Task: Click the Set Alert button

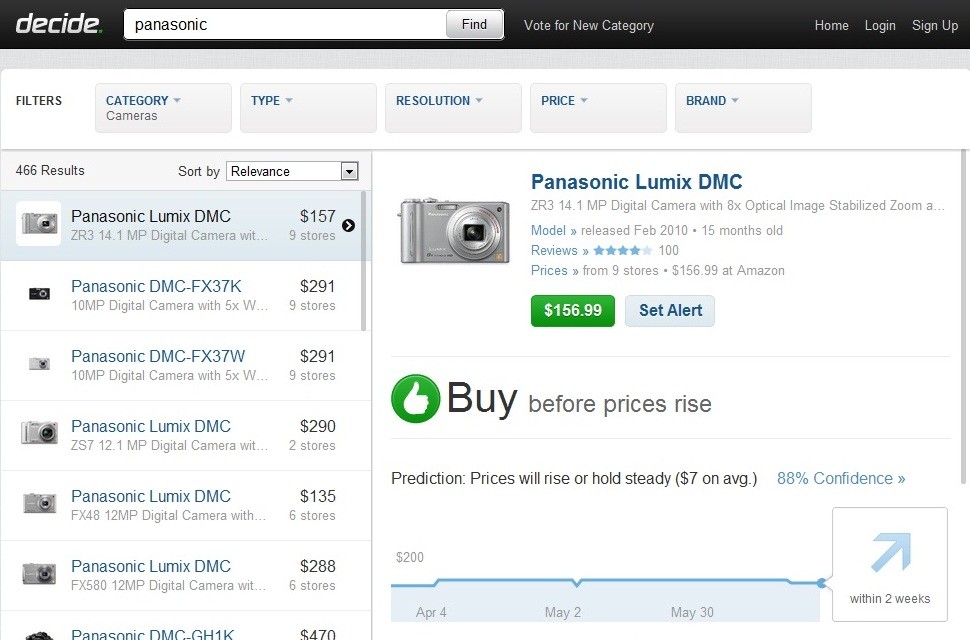Action: point(670,310)
